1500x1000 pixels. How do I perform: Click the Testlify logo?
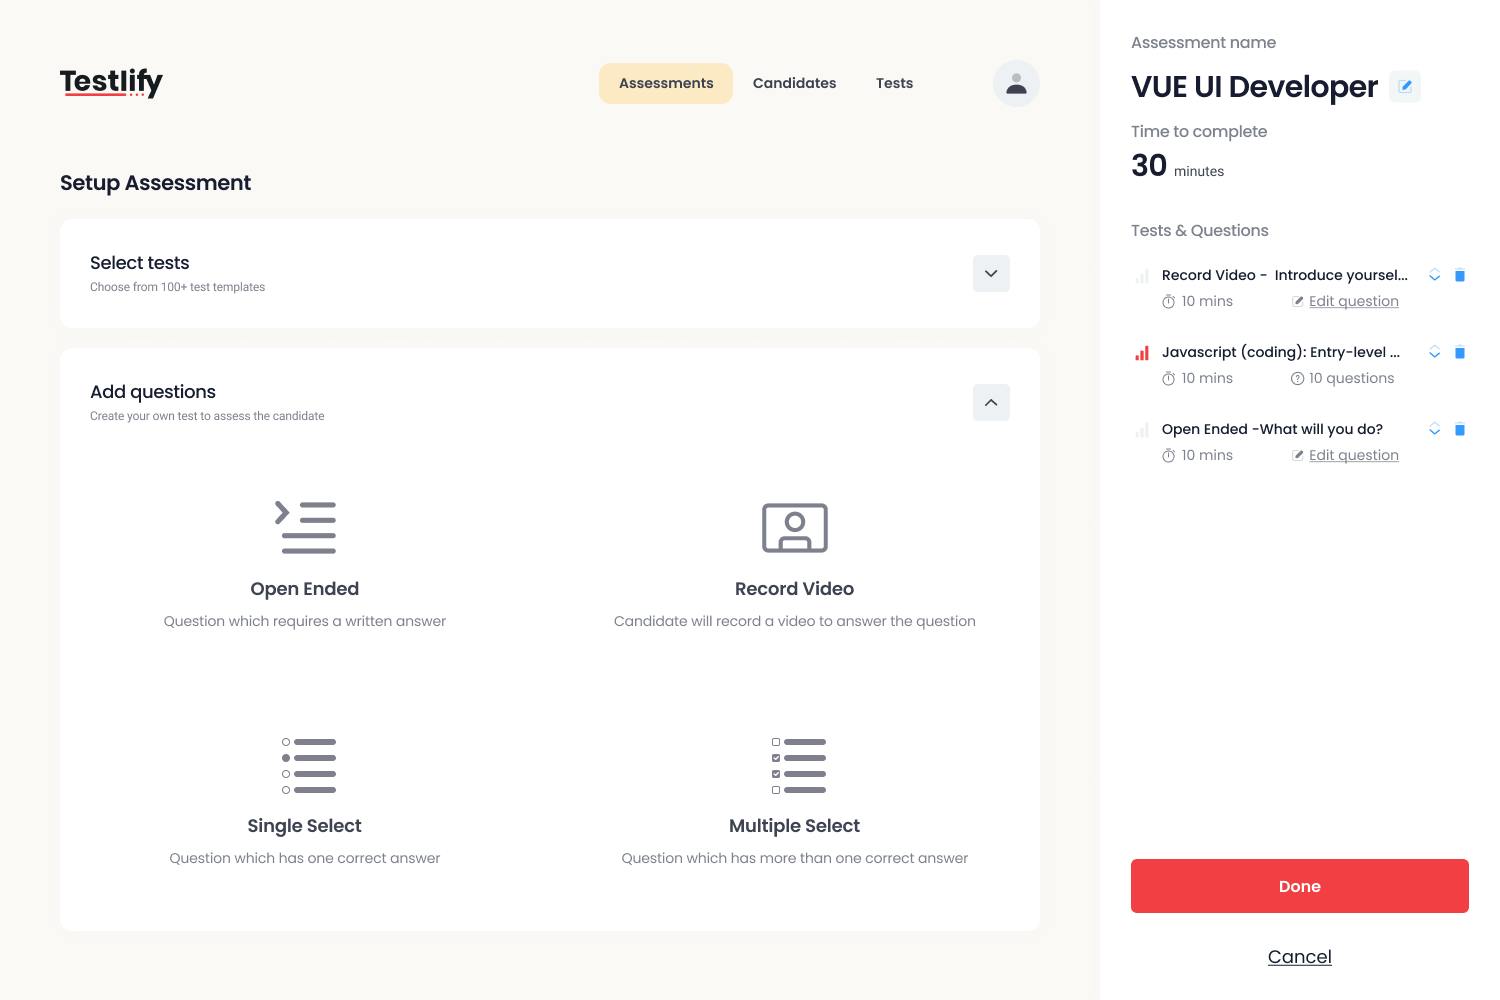click(x=111, y=83)
